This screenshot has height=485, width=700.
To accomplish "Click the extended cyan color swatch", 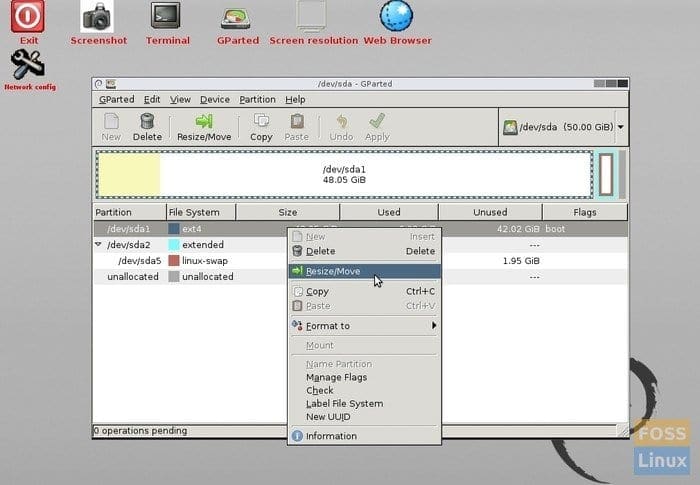I will click(174, 245).
